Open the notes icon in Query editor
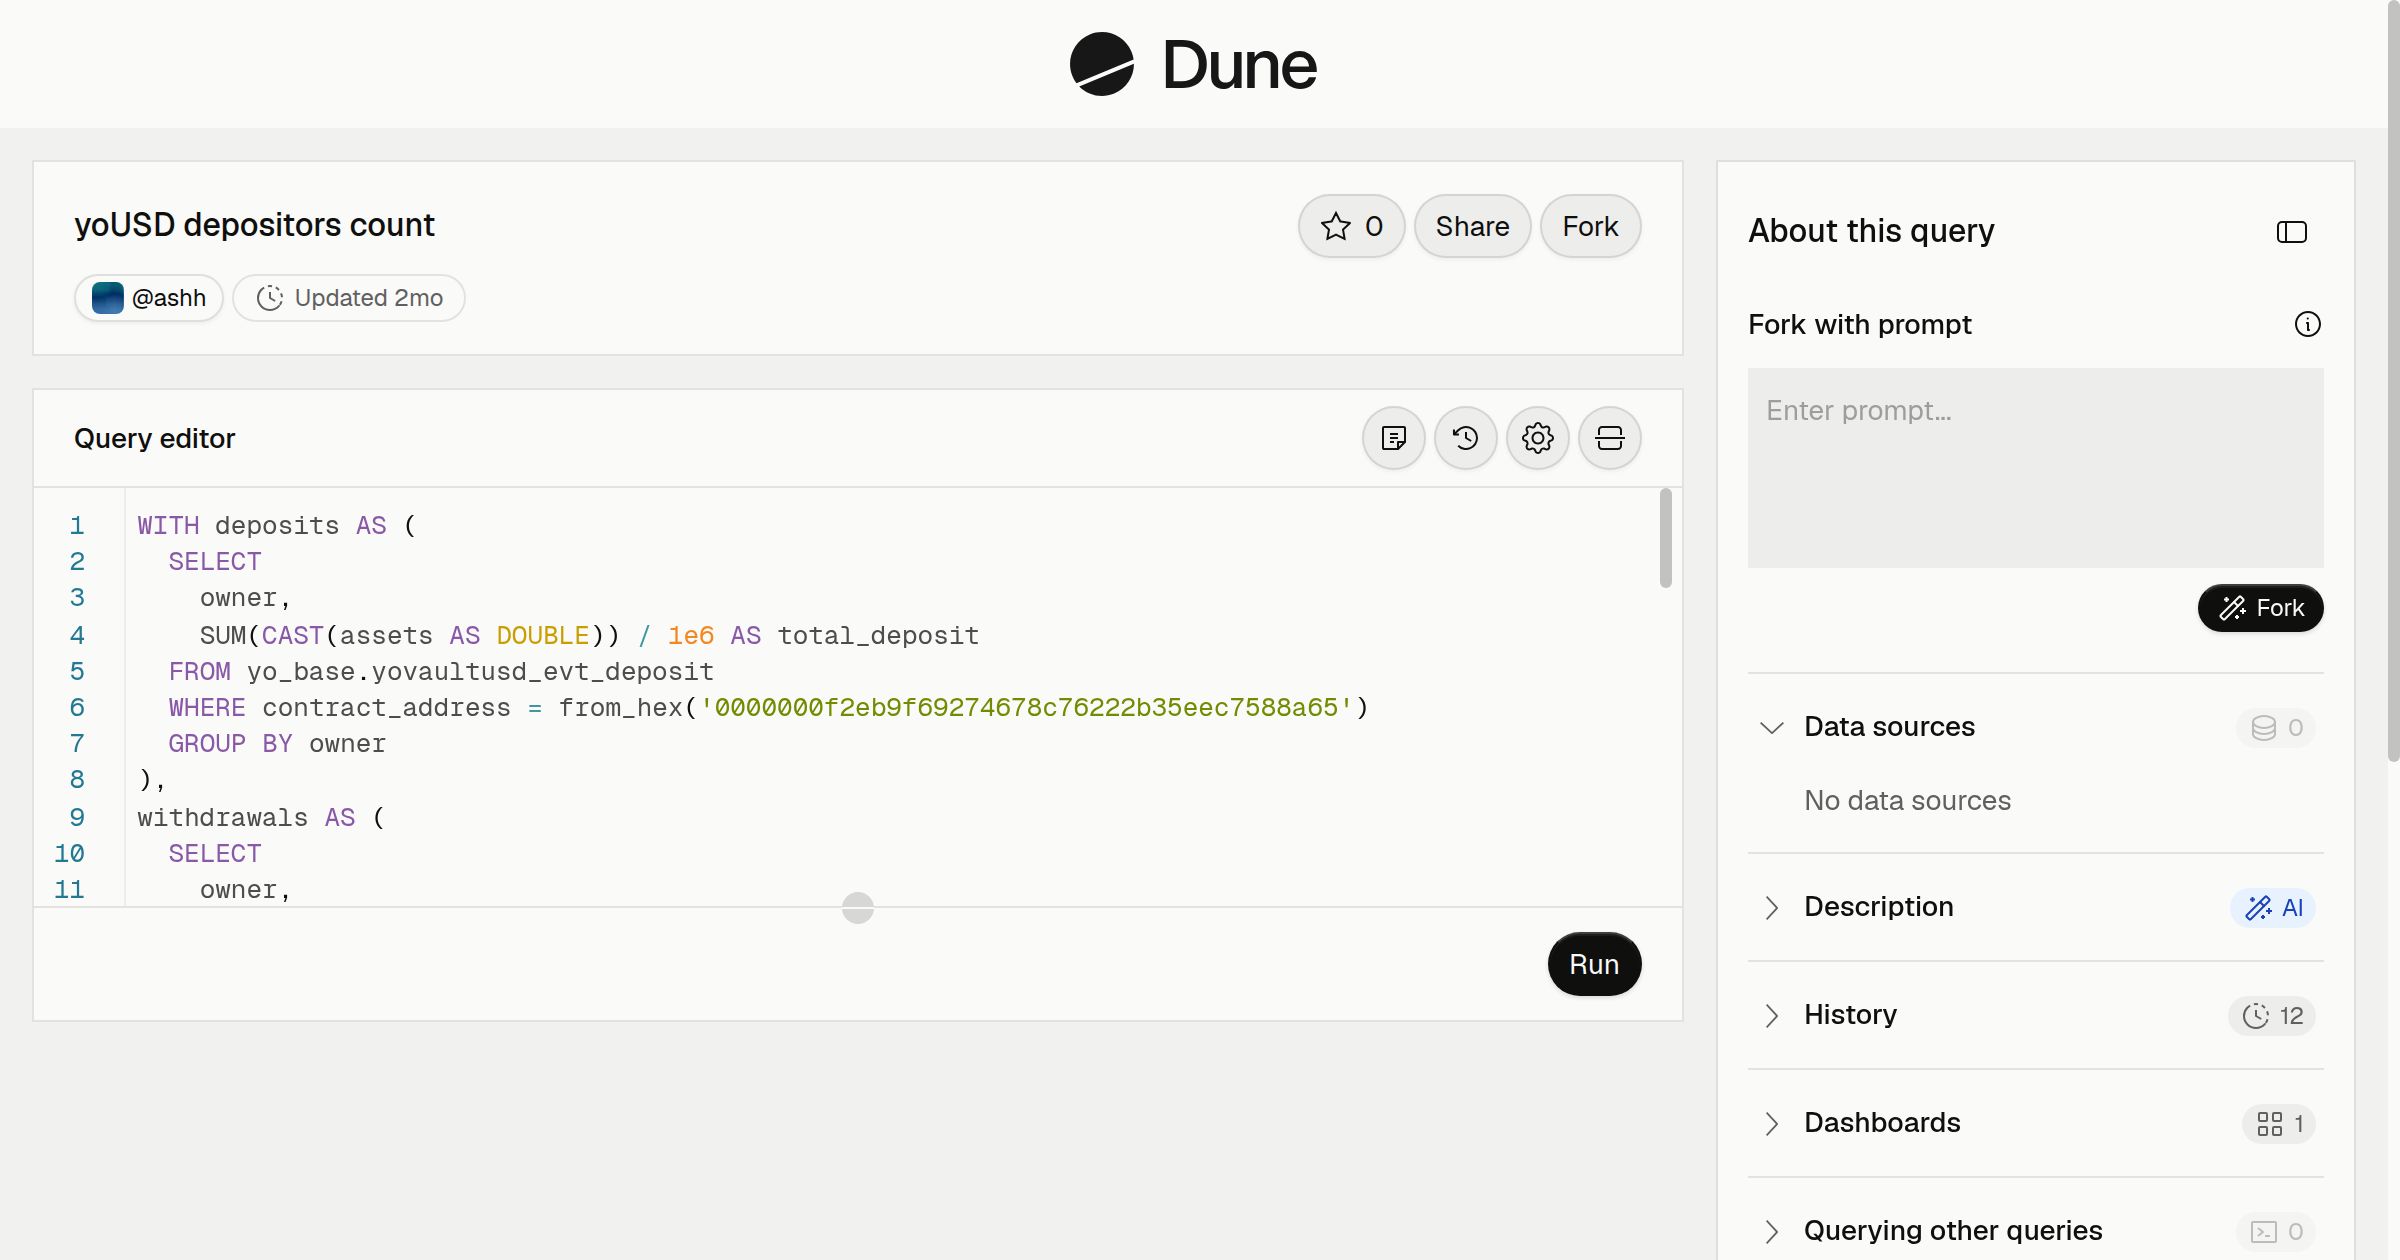The height and width of the screenshot is (1260, 2400). [1393, 438]
